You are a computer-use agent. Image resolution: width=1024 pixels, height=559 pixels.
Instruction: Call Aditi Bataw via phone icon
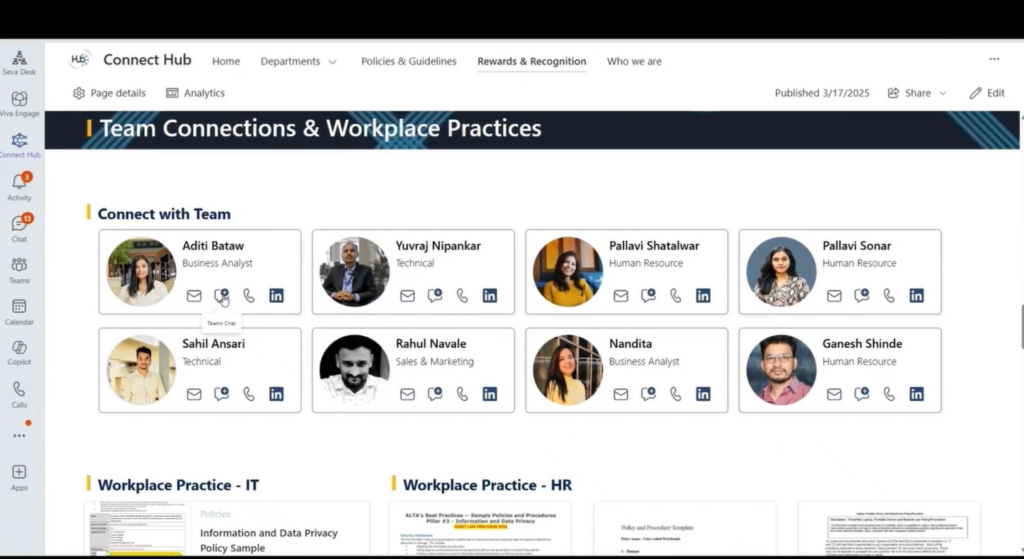[x=249, y=296]
